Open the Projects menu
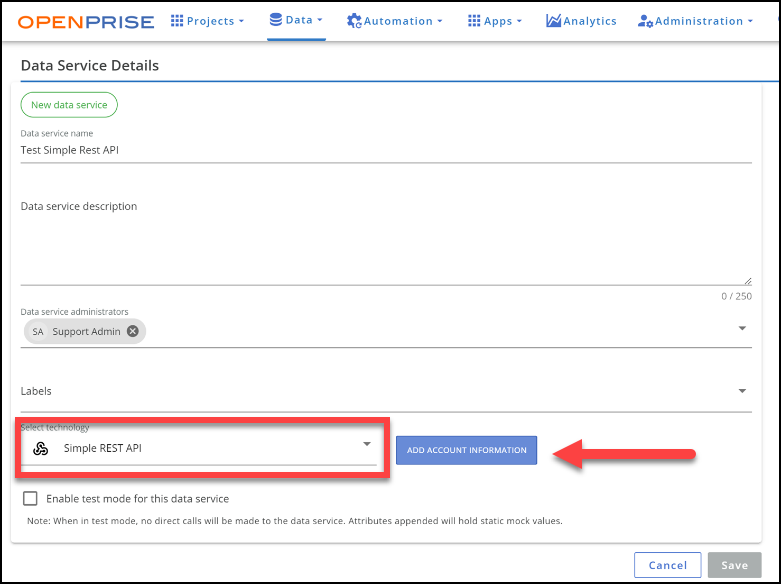The image size is (781, 584). click(208, 21)
